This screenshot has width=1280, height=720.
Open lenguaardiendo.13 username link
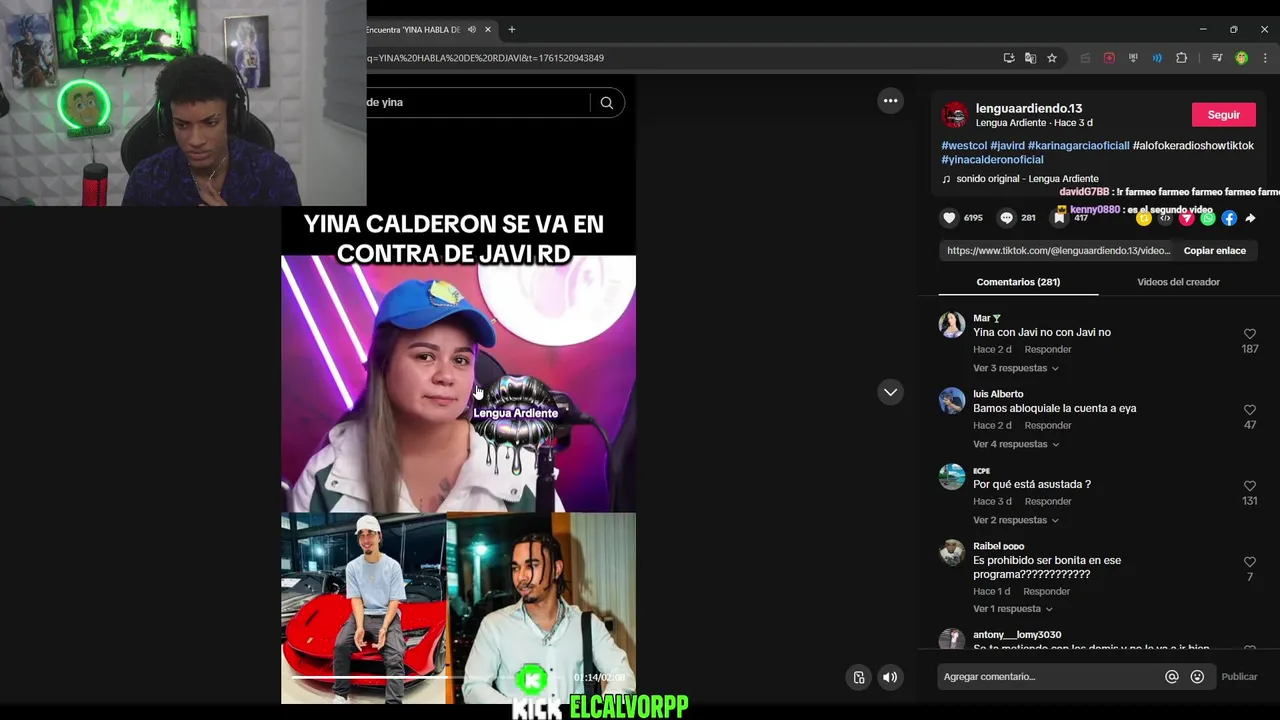[x=1029, y=108]
